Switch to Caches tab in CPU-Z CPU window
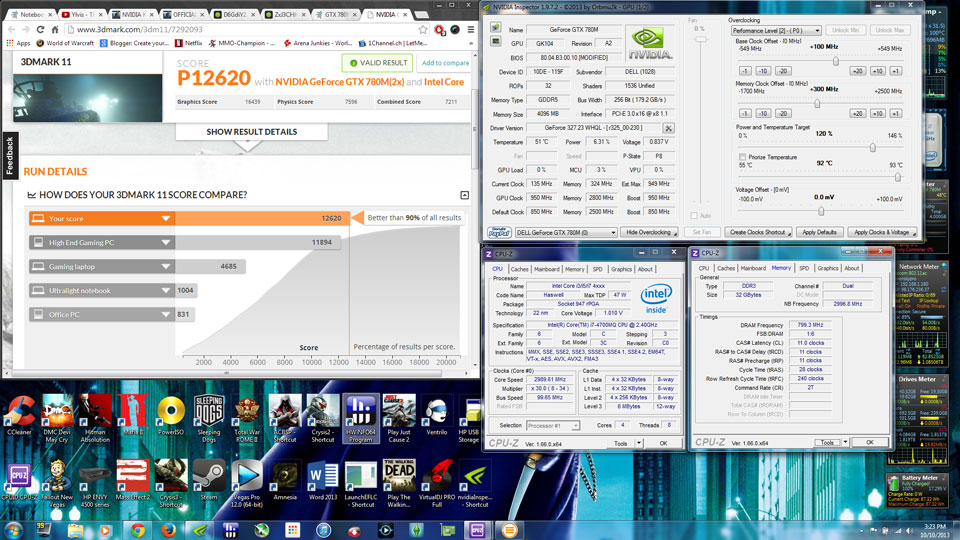Image resolution: width=960 pixels, height=540 pixels. pyautogui.click(x=519, y=269)
